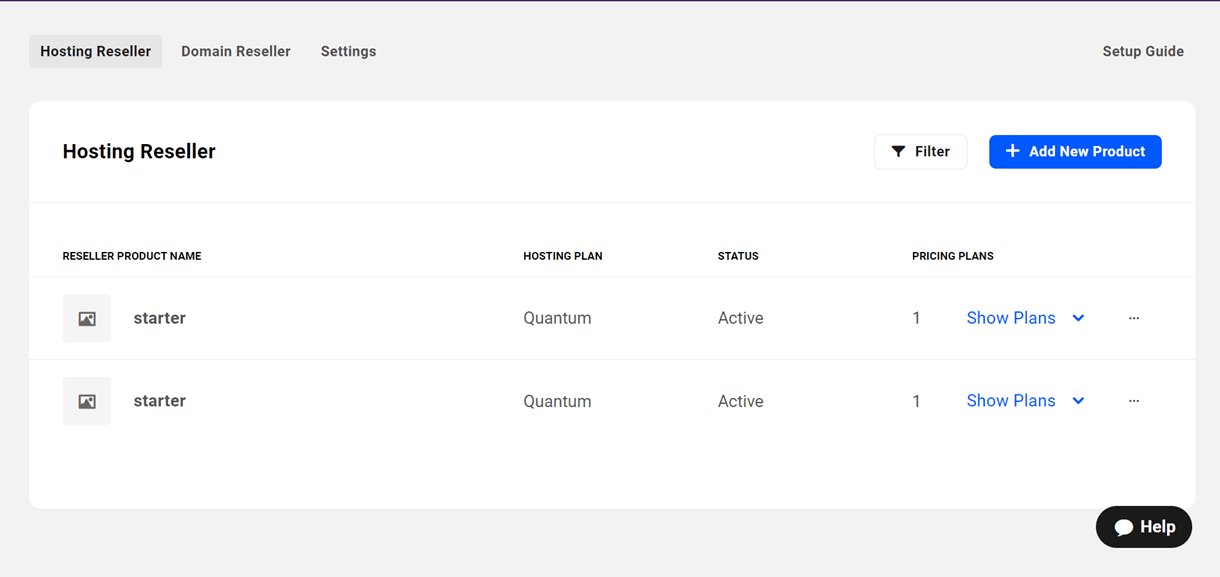Screen dimensions: 1220x577
Task: Open the three-dot menu for the first starter product
Action: [x=1133, y=318]
